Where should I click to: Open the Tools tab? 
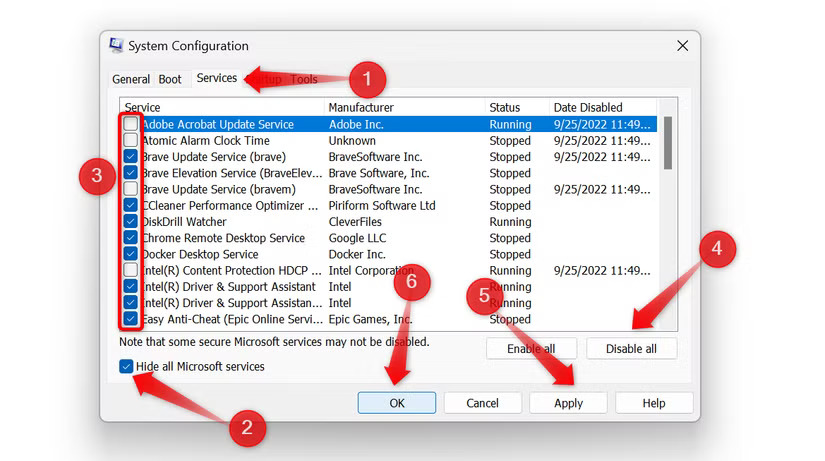pyautogui.click(x=304, y=79)
